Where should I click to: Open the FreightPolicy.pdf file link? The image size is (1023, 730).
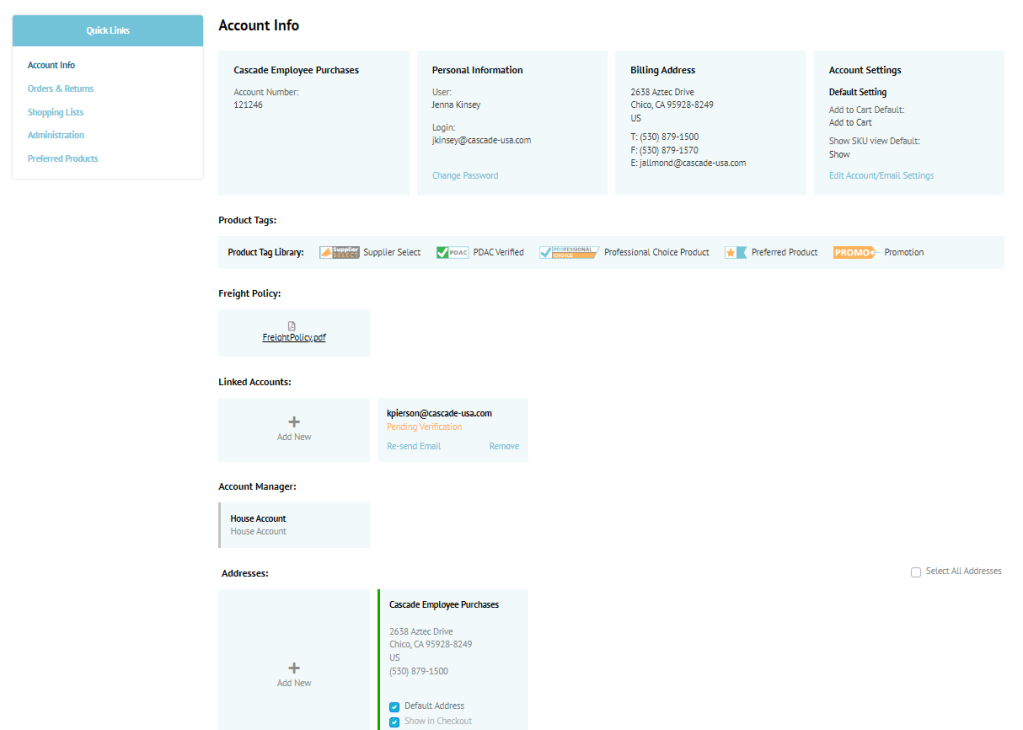point(294,338)
